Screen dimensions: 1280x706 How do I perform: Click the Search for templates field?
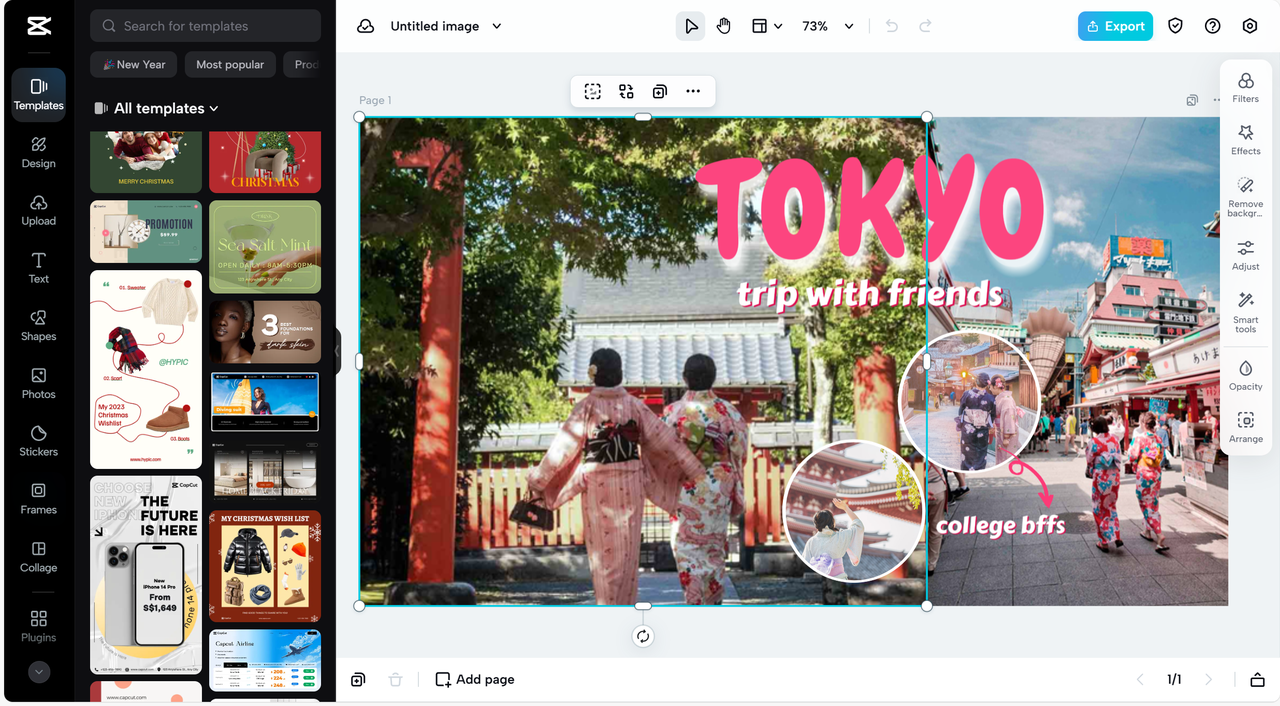pos(205,26)
